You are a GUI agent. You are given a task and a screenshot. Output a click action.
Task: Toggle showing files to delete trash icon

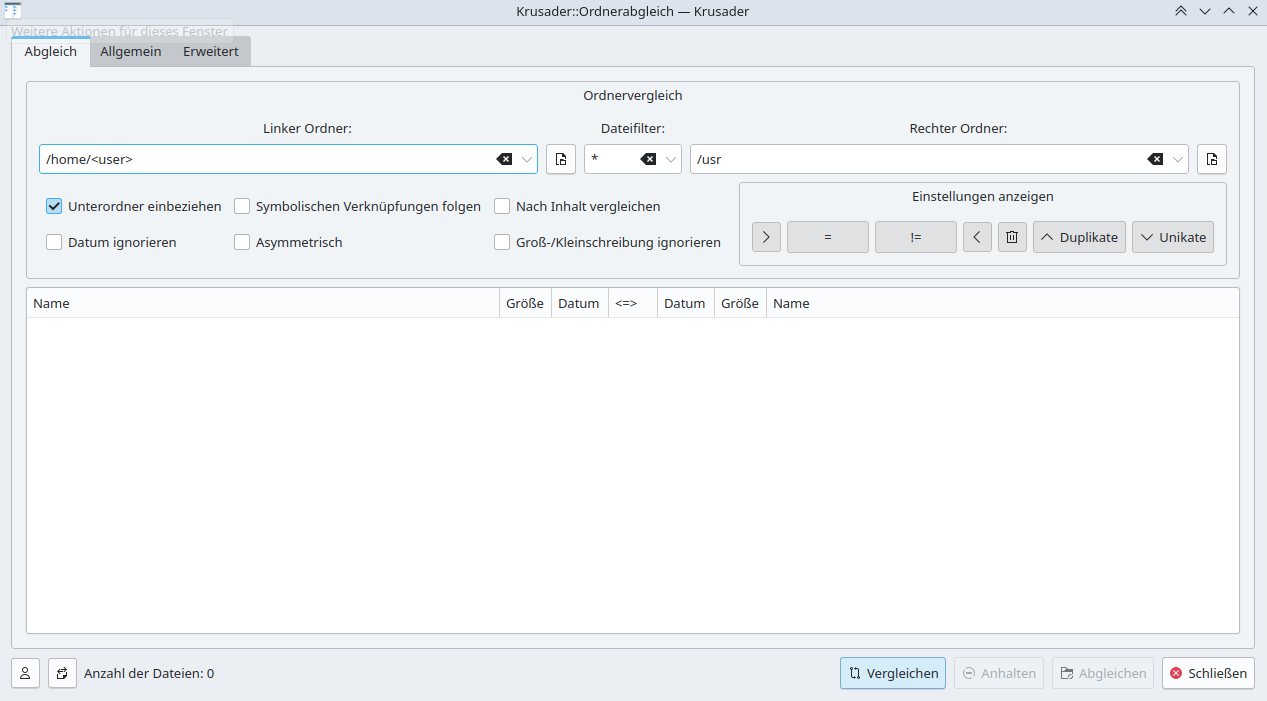pos(1012,237)
